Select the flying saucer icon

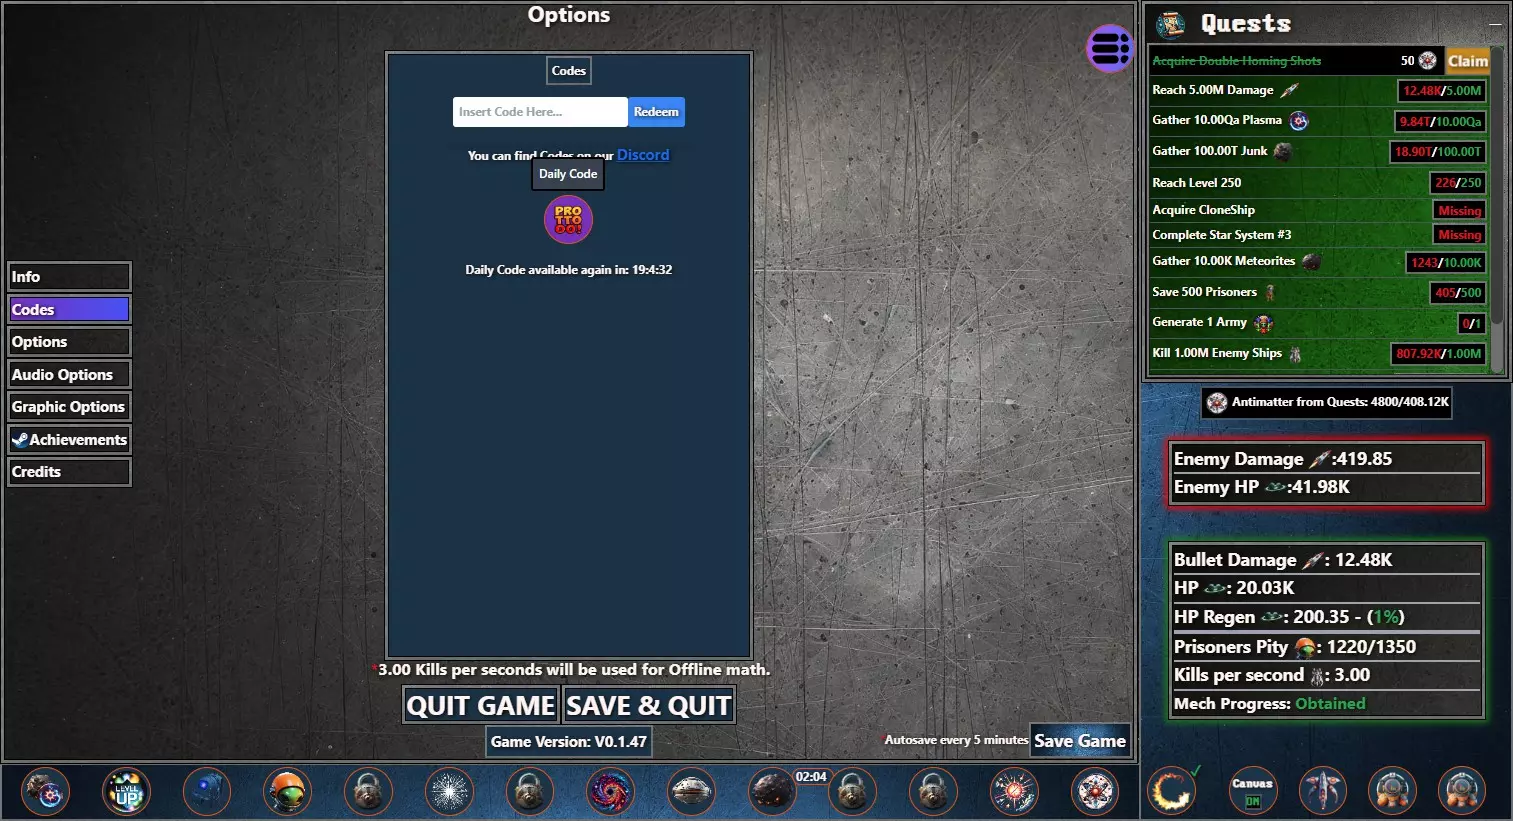point(691,792)
